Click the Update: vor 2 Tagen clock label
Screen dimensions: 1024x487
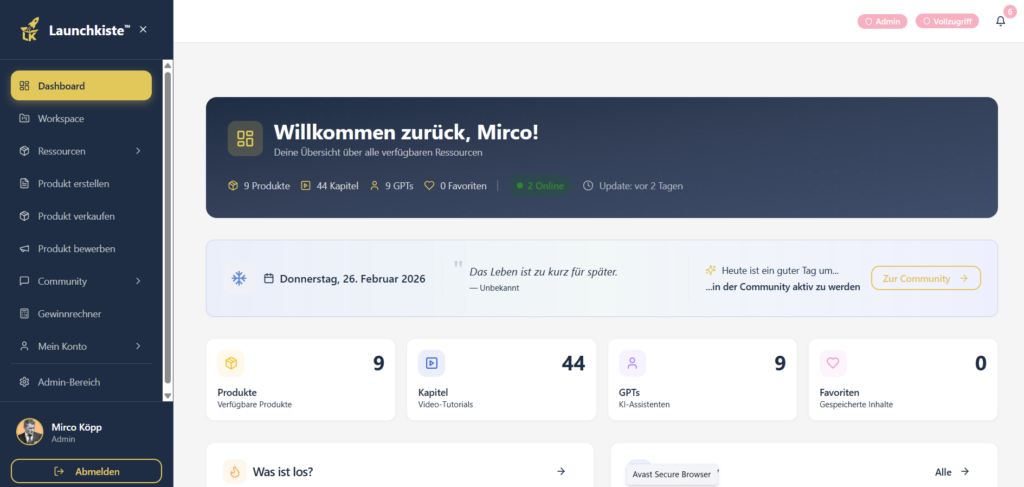pos(633,186)
